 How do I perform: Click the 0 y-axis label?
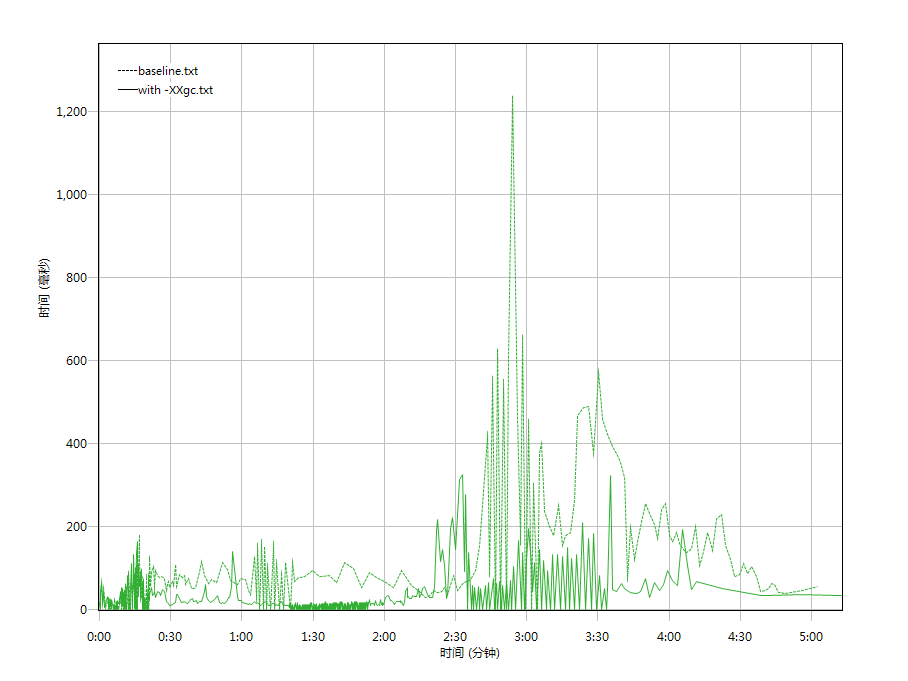point(83,610)
